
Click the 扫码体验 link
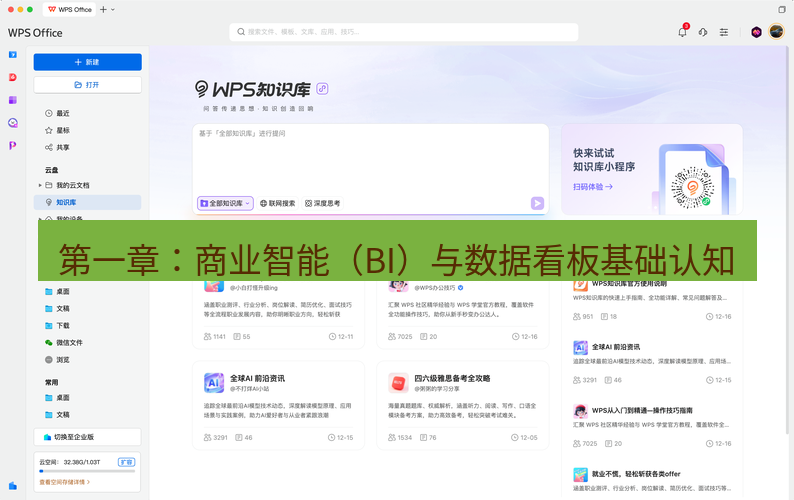click(x=592, y=187)
